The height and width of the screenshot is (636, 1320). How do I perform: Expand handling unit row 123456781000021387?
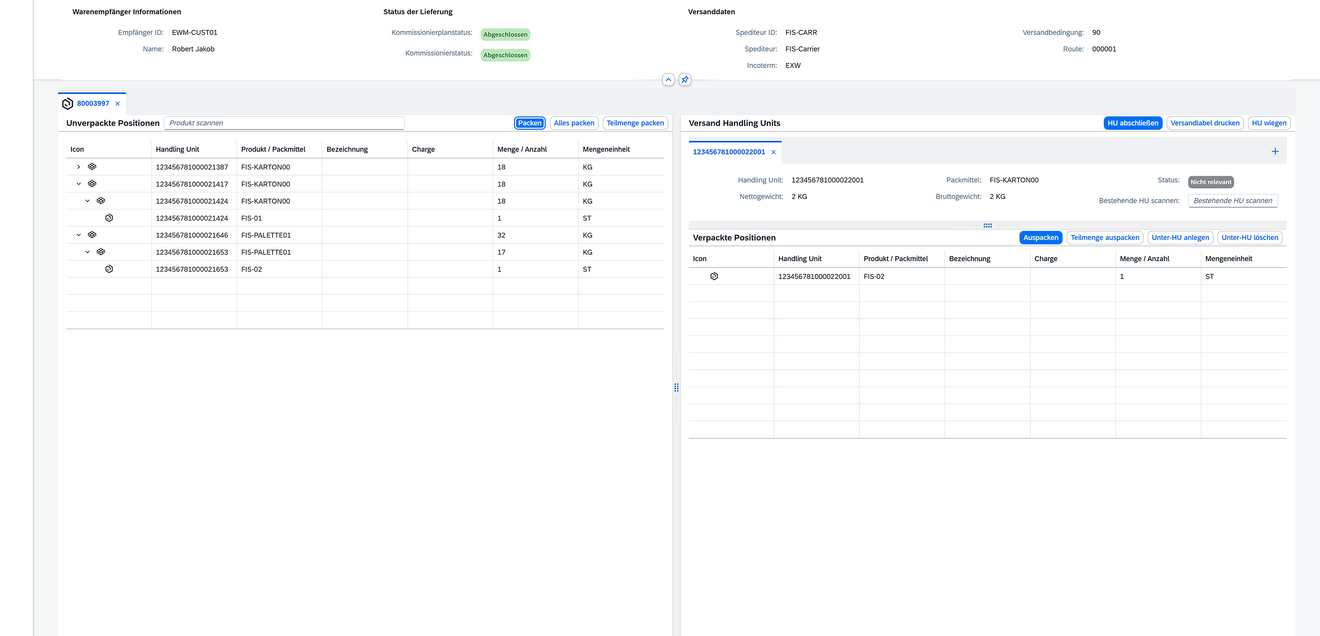pos(79,167)
